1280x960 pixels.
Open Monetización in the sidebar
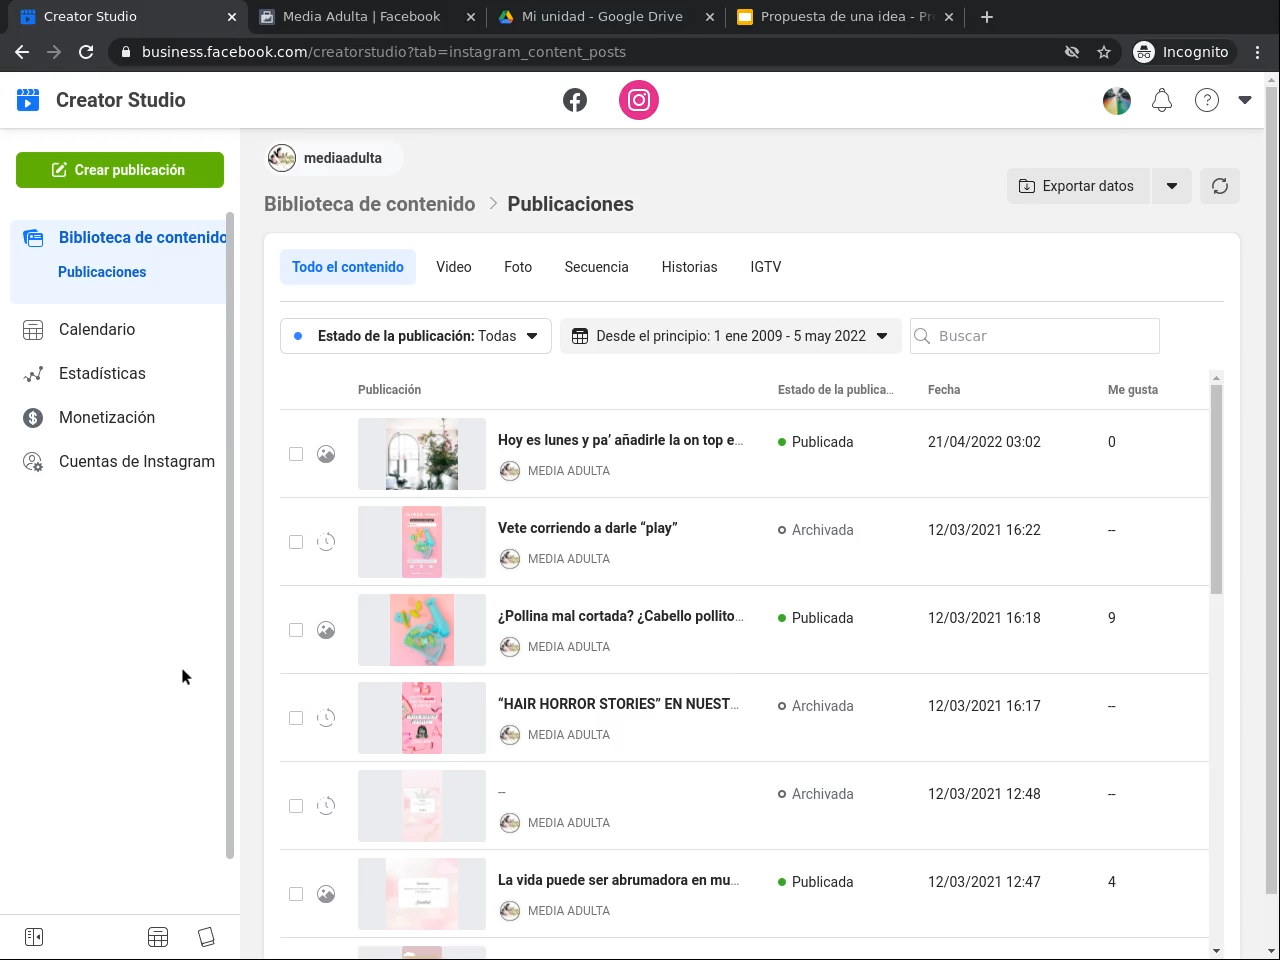107,417
